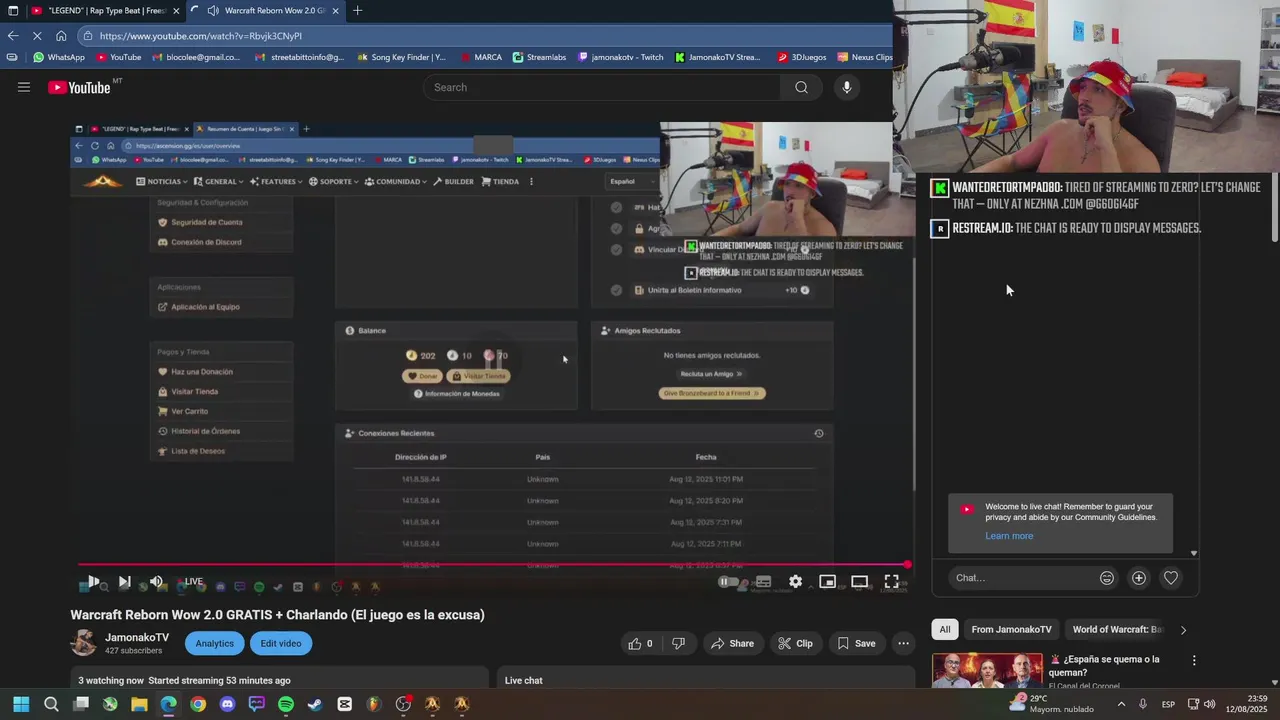Screen dimensions: 1280x720
Task: Open the Windows Start menu
Action: click(x=21, y=704)
